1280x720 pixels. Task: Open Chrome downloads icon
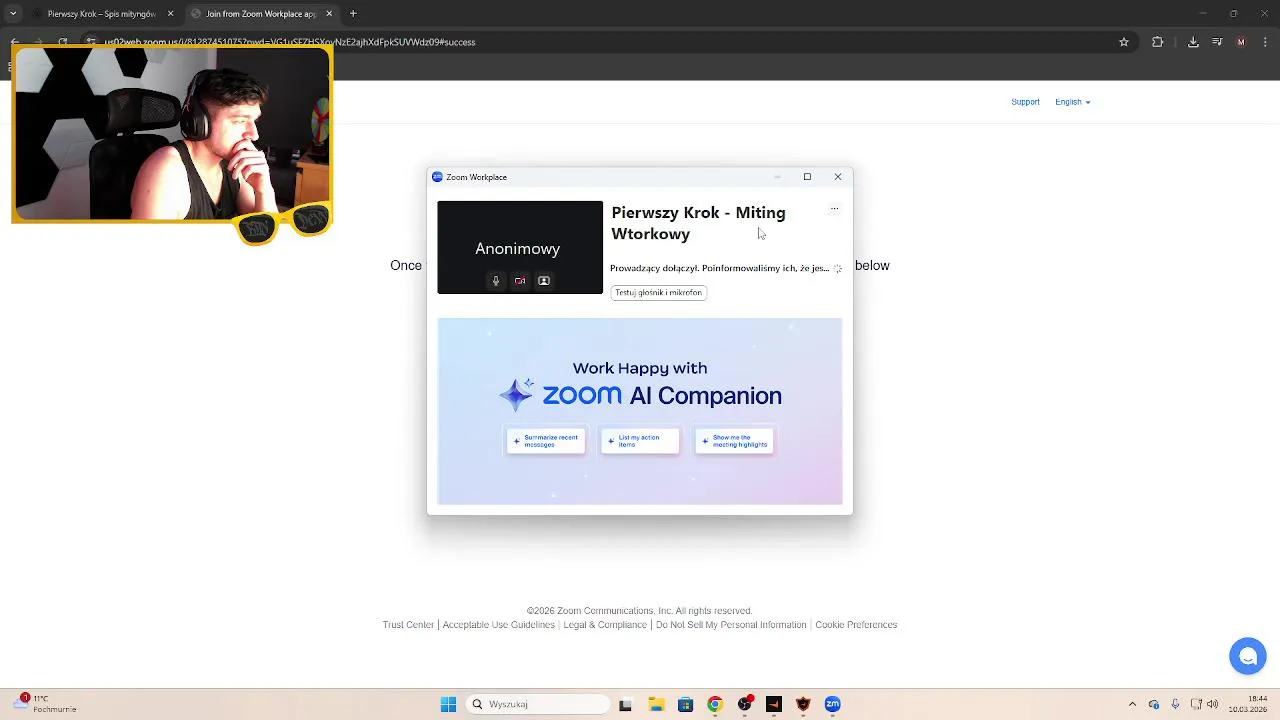tap(1193, 42)
